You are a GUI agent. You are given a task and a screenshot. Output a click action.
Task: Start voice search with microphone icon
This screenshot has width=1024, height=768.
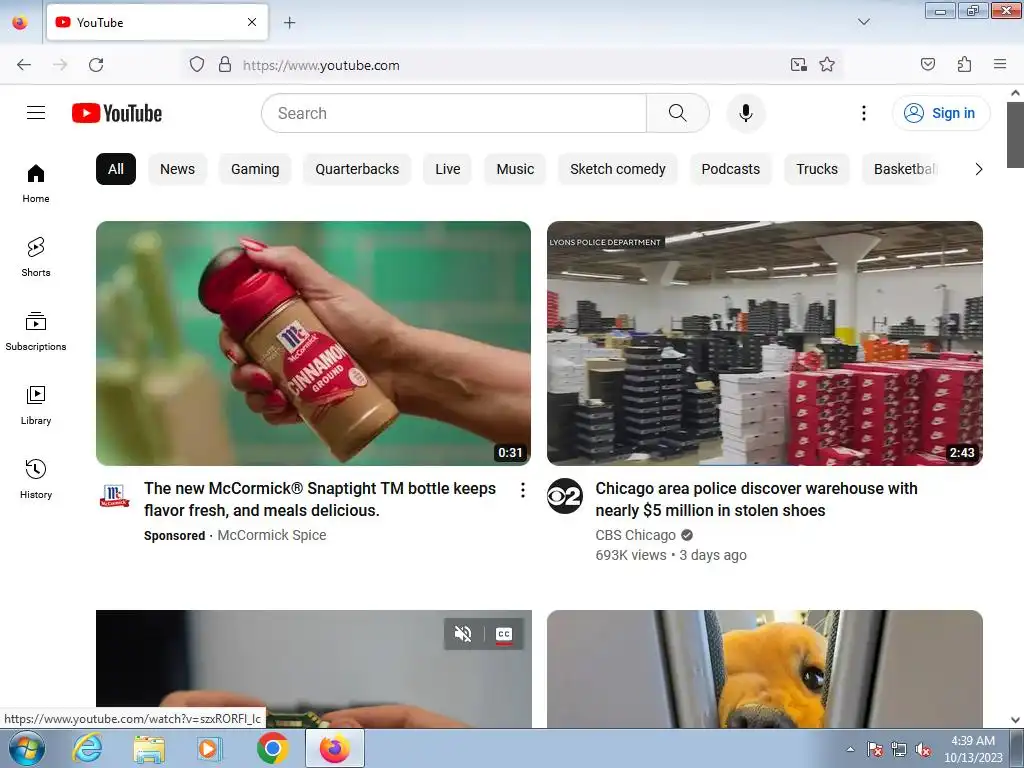745,113
